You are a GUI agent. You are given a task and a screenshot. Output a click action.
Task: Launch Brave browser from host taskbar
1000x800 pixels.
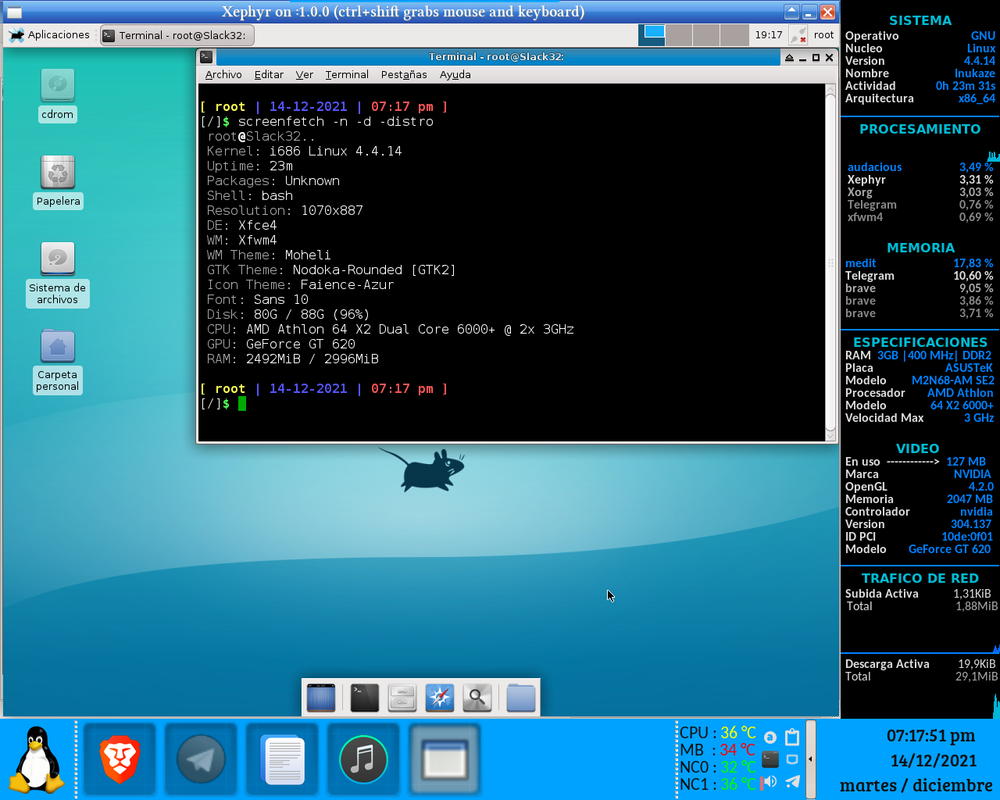coord(119,759)
